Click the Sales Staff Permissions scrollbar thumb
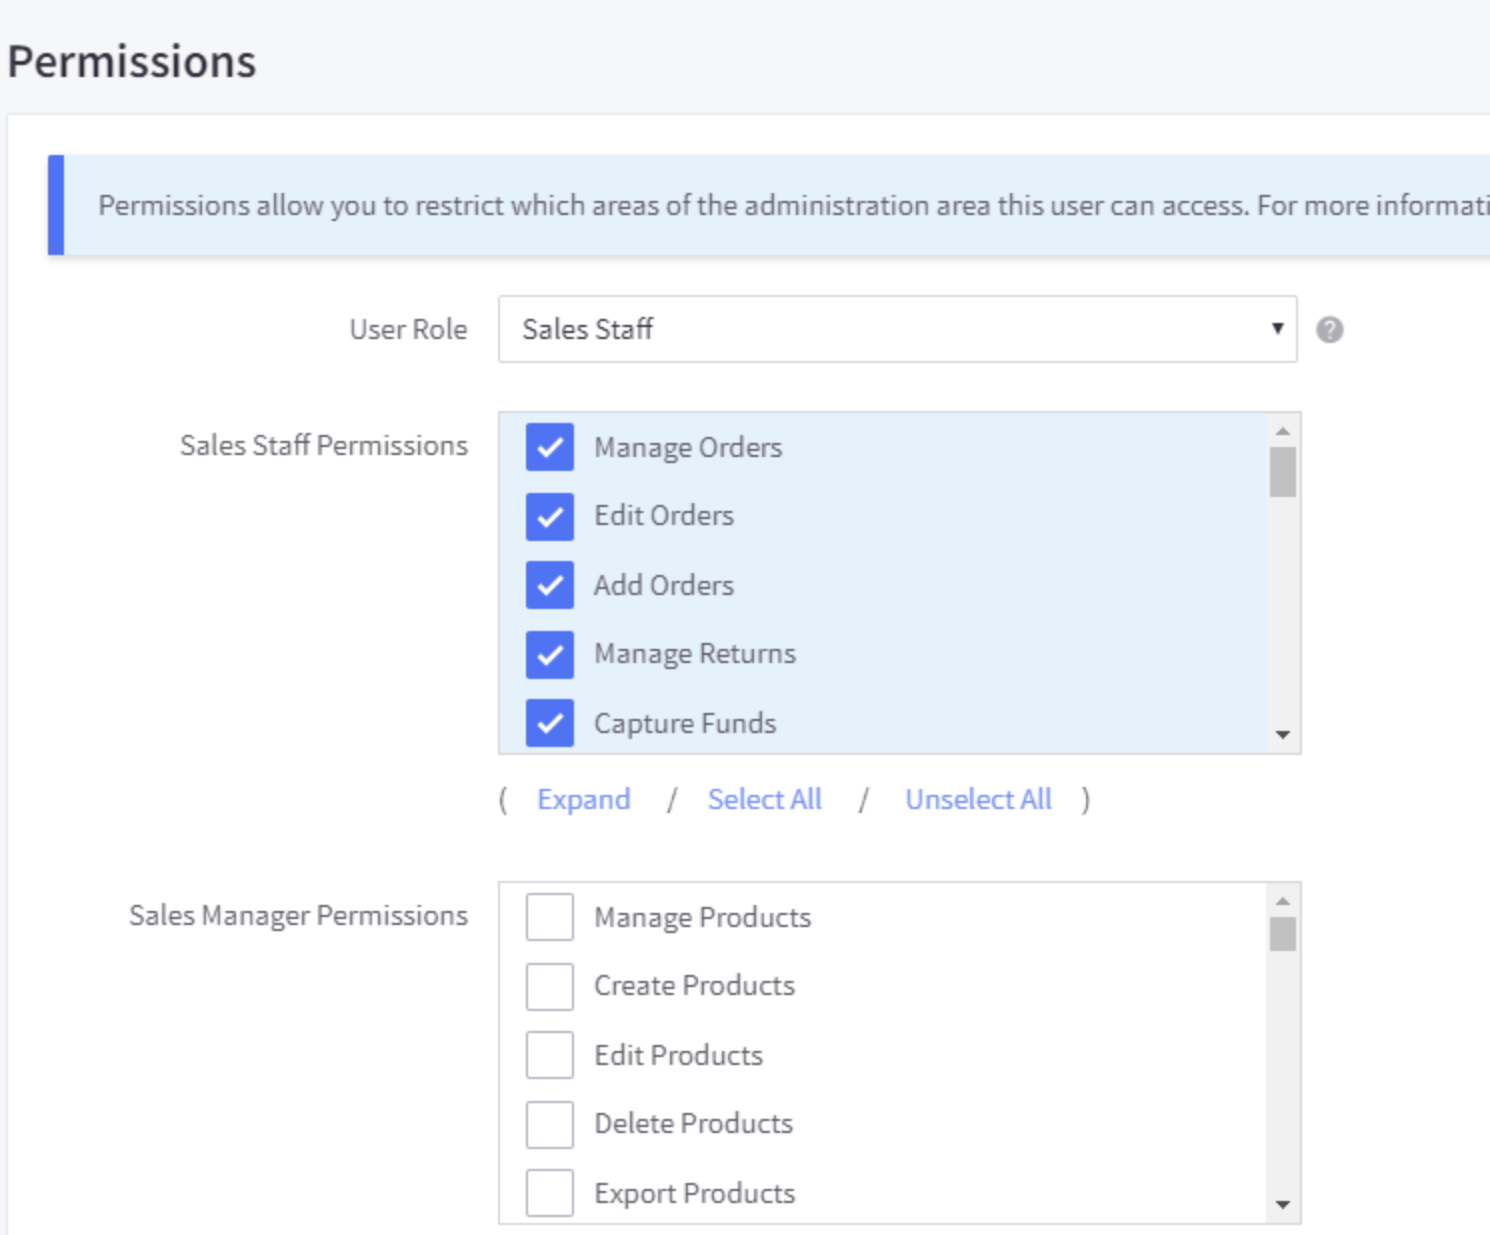This screenshot has width=1490, height=1235. point(1283,472)
